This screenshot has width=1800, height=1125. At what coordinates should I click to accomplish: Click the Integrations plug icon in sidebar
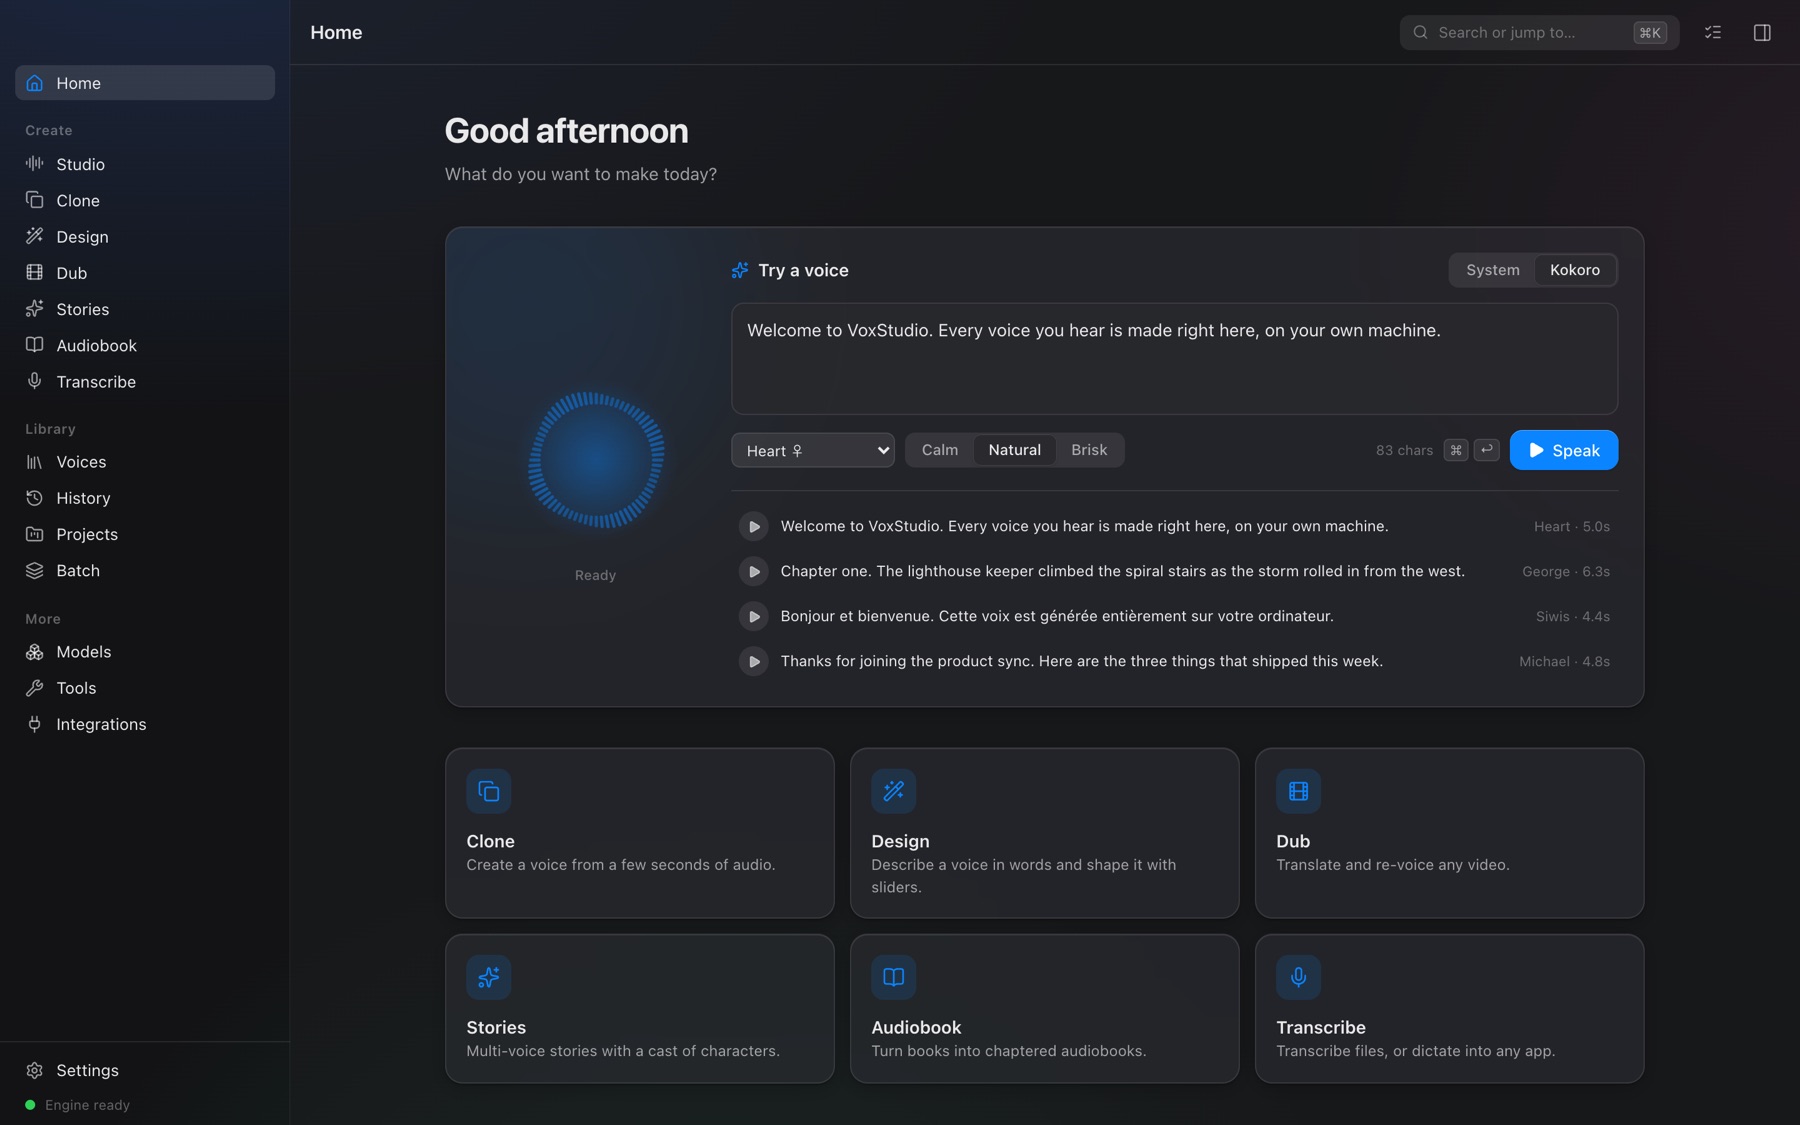pos(34,724)
